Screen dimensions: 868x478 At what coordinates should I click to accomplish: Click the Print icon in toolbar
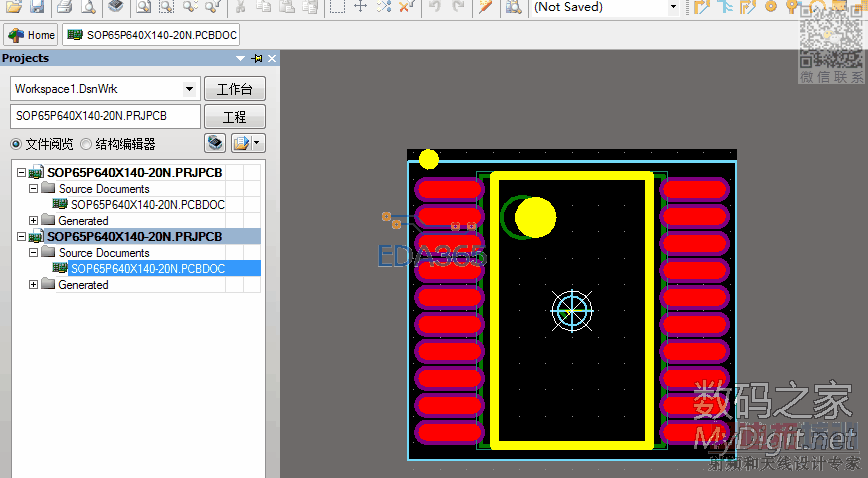(65, 7)
